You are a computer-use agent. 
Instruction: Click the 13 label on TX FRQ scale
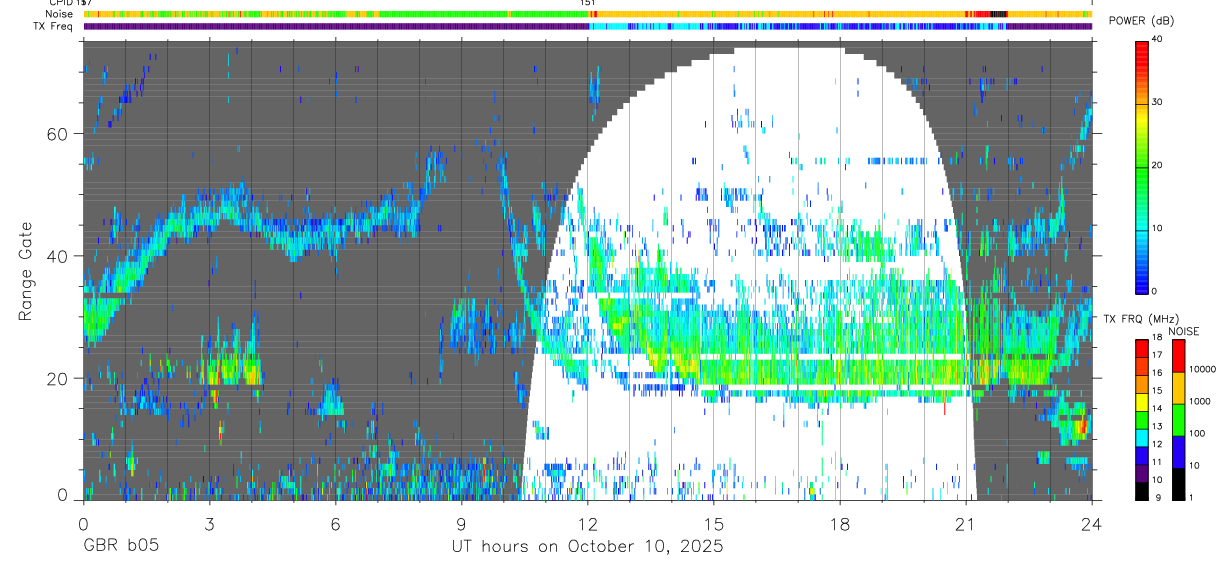click(1158, 427)
